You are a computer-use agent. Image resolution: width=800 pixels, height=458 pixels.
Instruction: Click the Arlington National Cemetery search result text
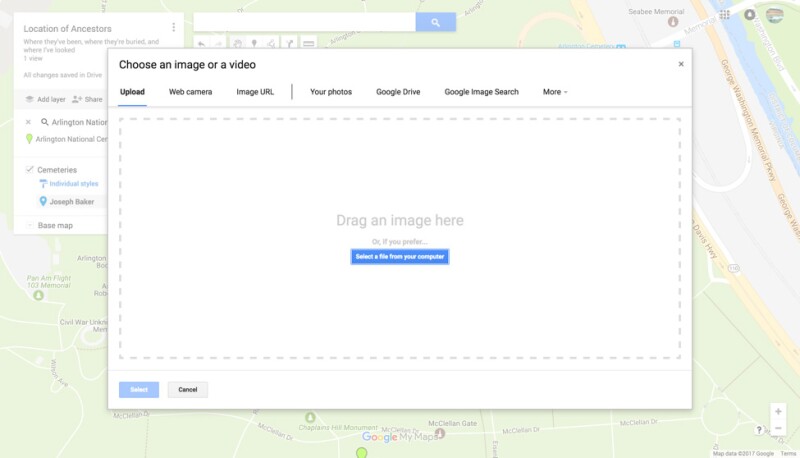pyautogui.click(x=71, y=139)
